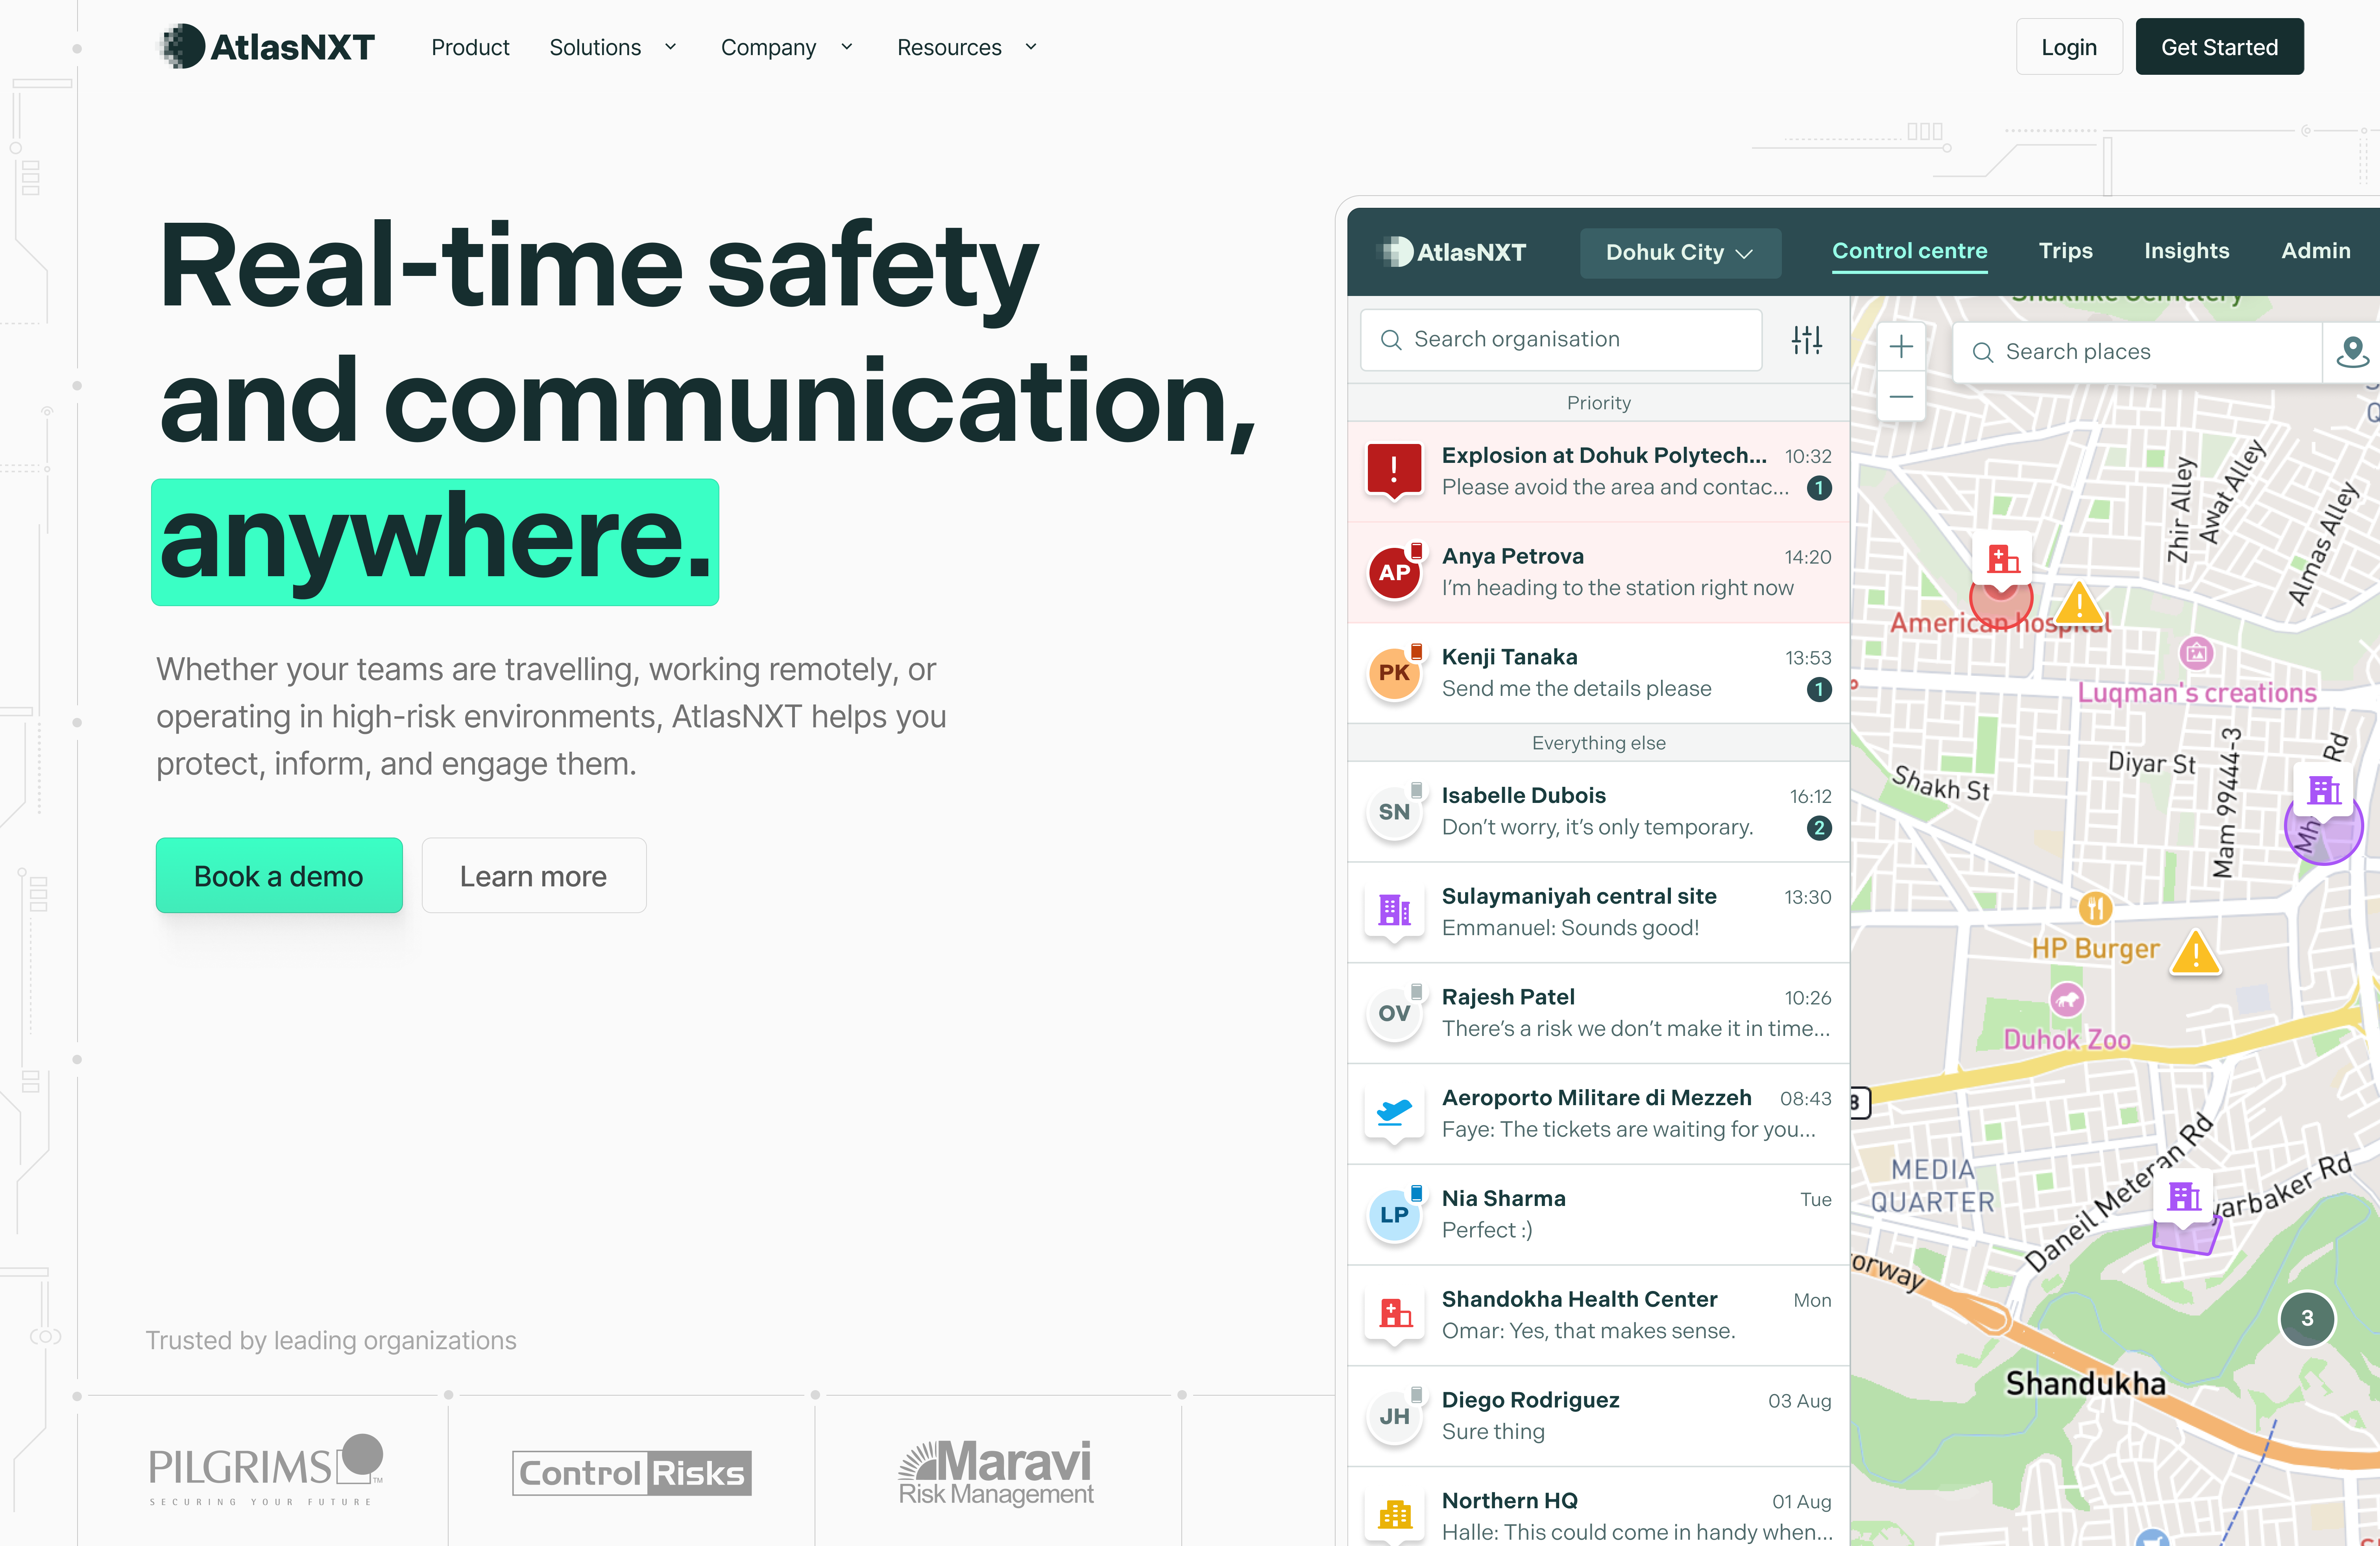Click the cluster marker labeled 3
This screenshot has height=1546, width=2380.
(2306, 1318)
